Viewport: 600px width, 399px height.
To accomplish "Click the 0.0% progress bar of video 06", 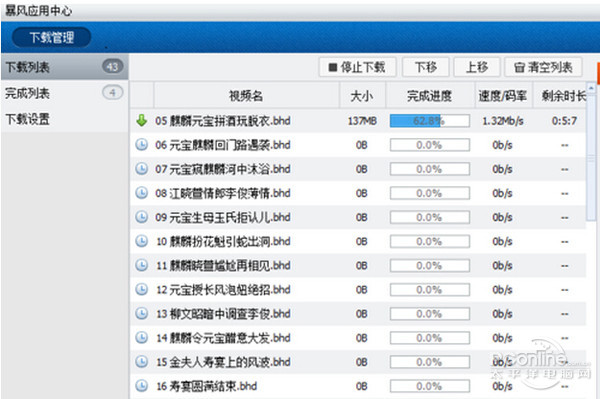I will point(430,145).
